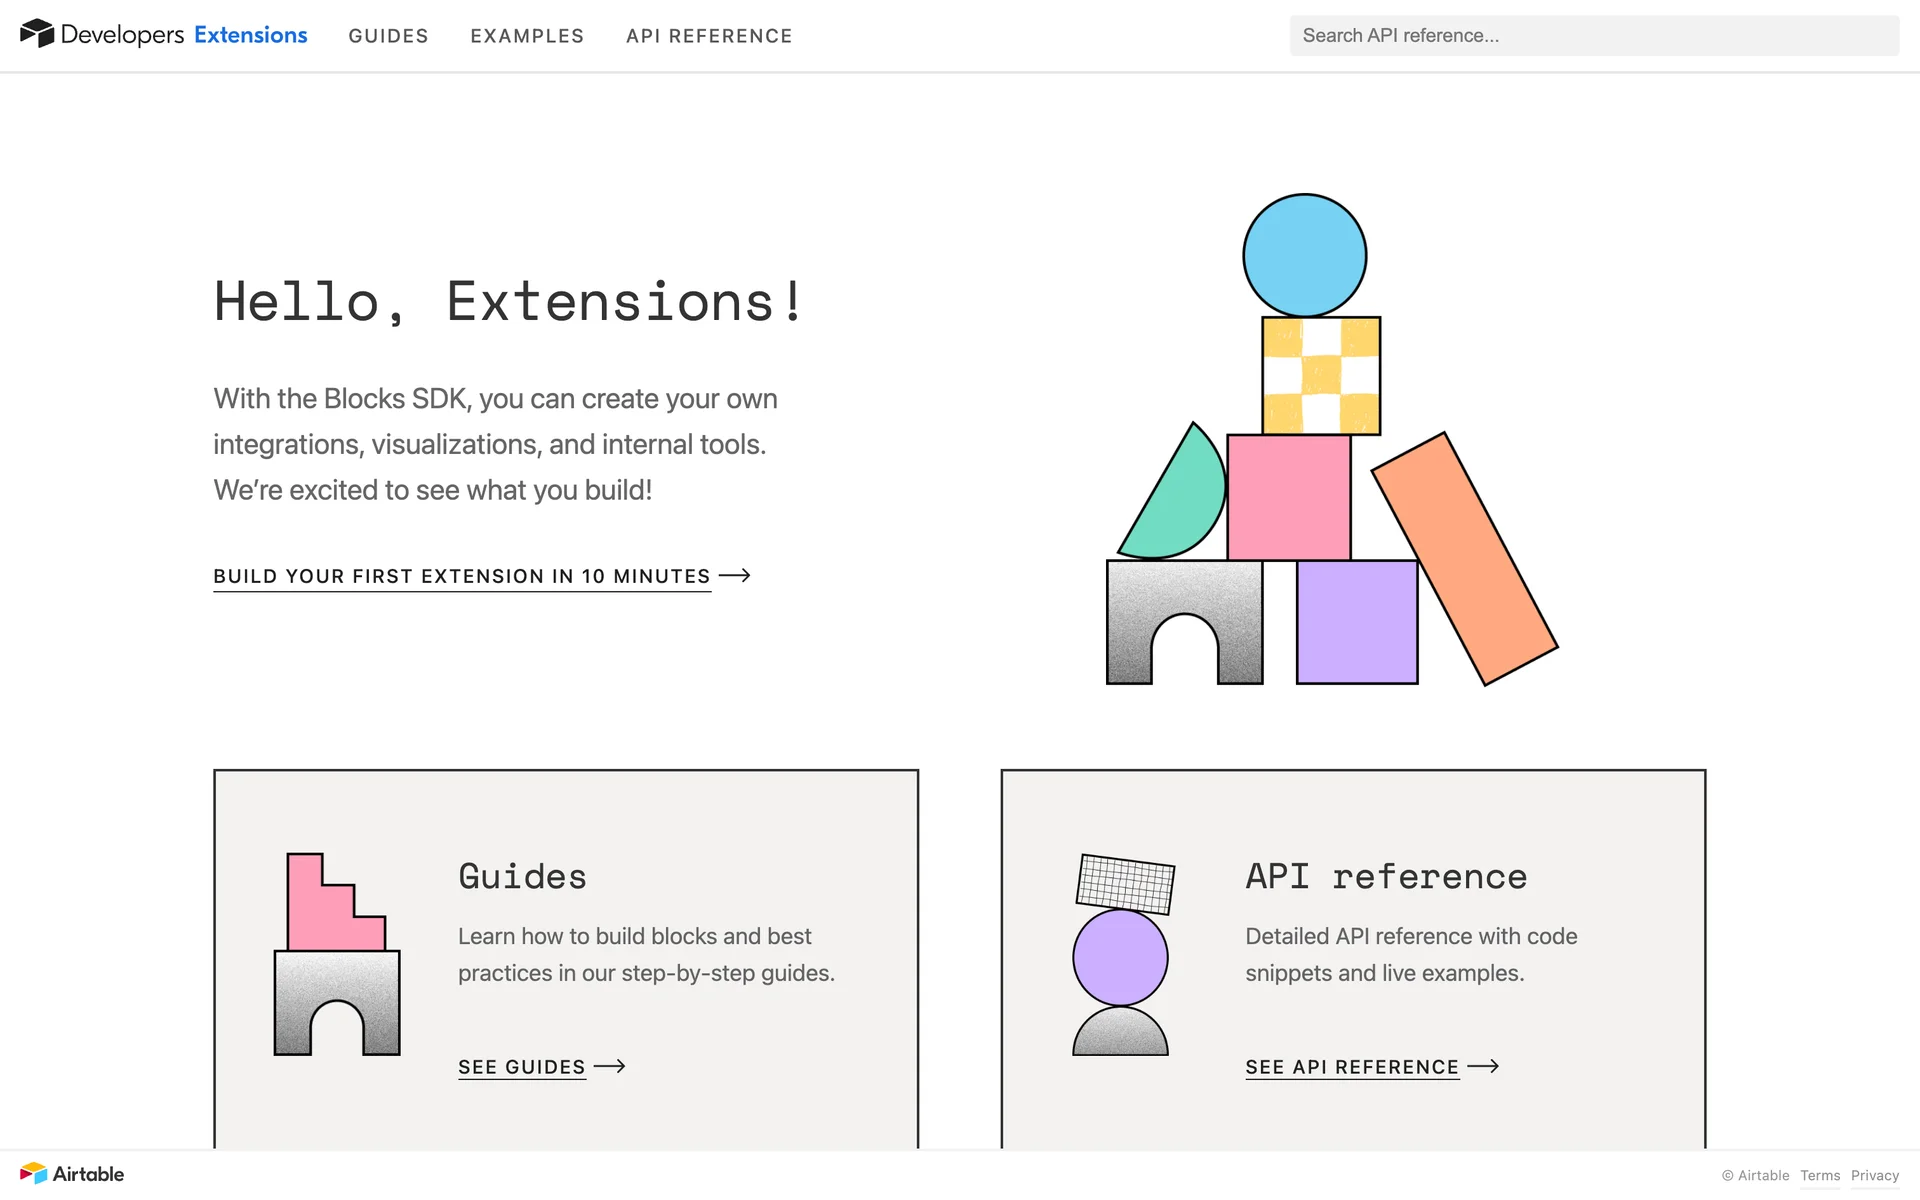Screen dimensions: 1920x1200
Task: Click the yellow checkered block in illustration
Action: [x=1321, y=376]
